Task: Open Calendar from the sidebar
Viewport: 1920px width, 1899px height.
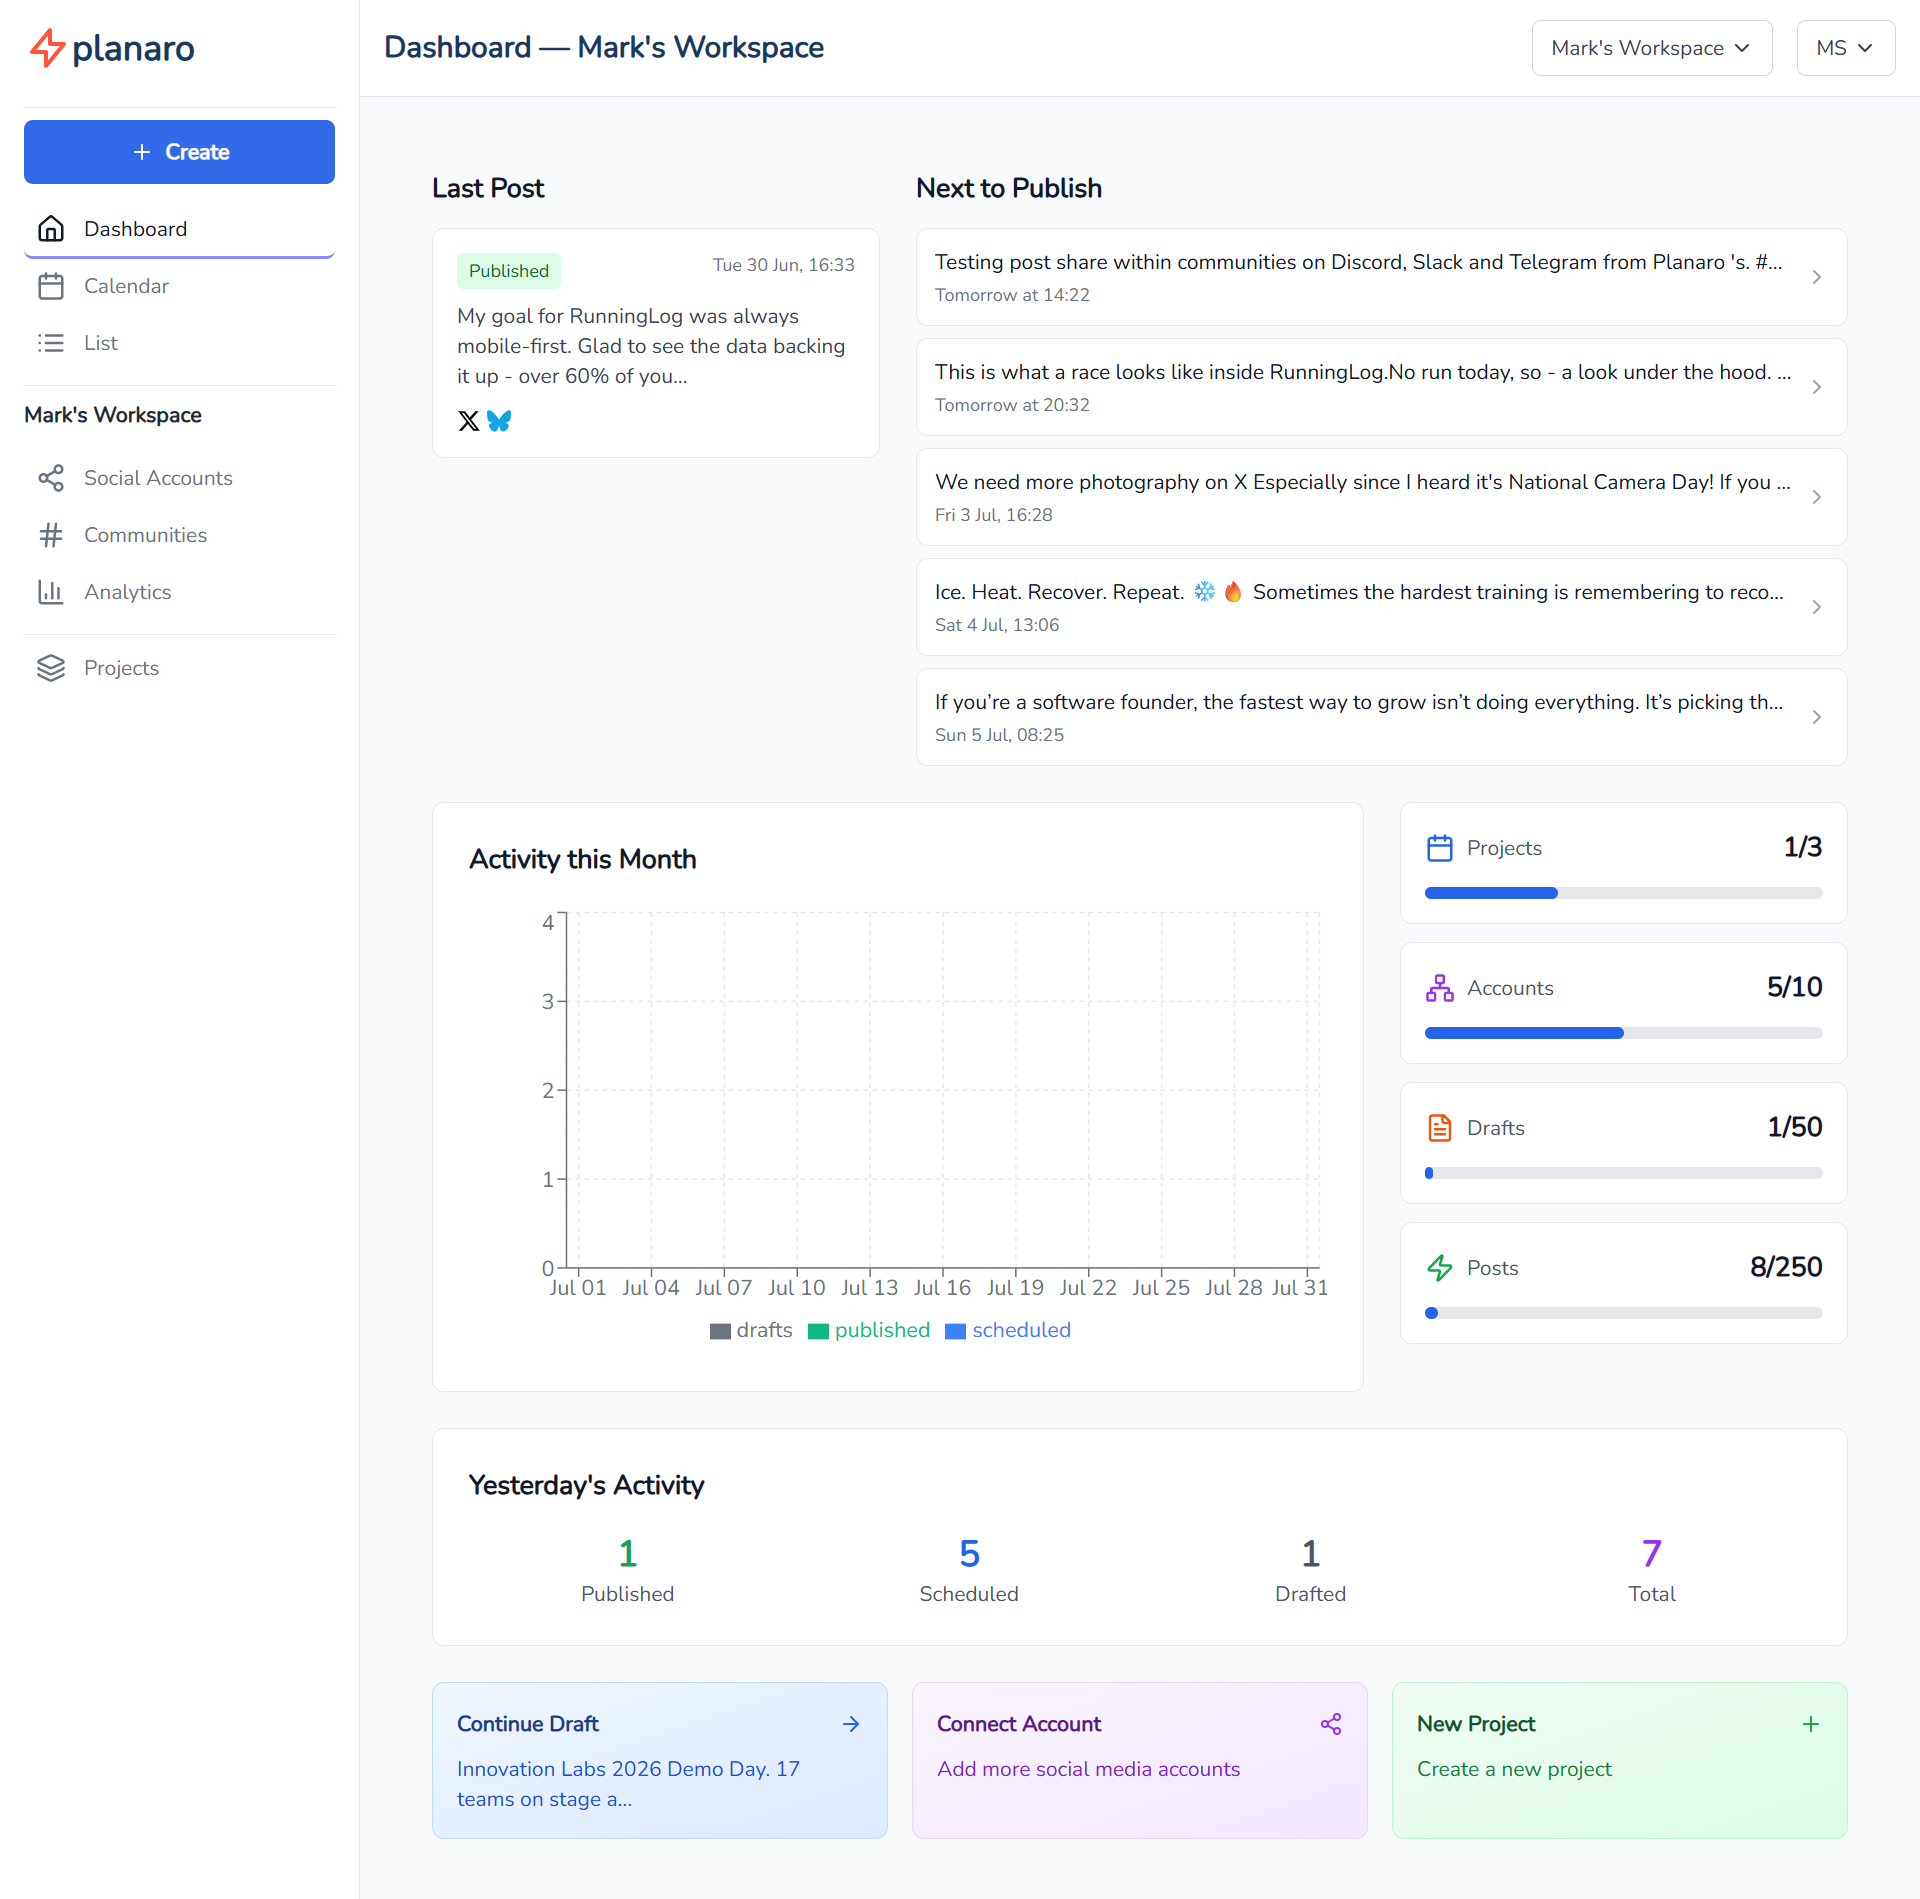Action: 179,286
